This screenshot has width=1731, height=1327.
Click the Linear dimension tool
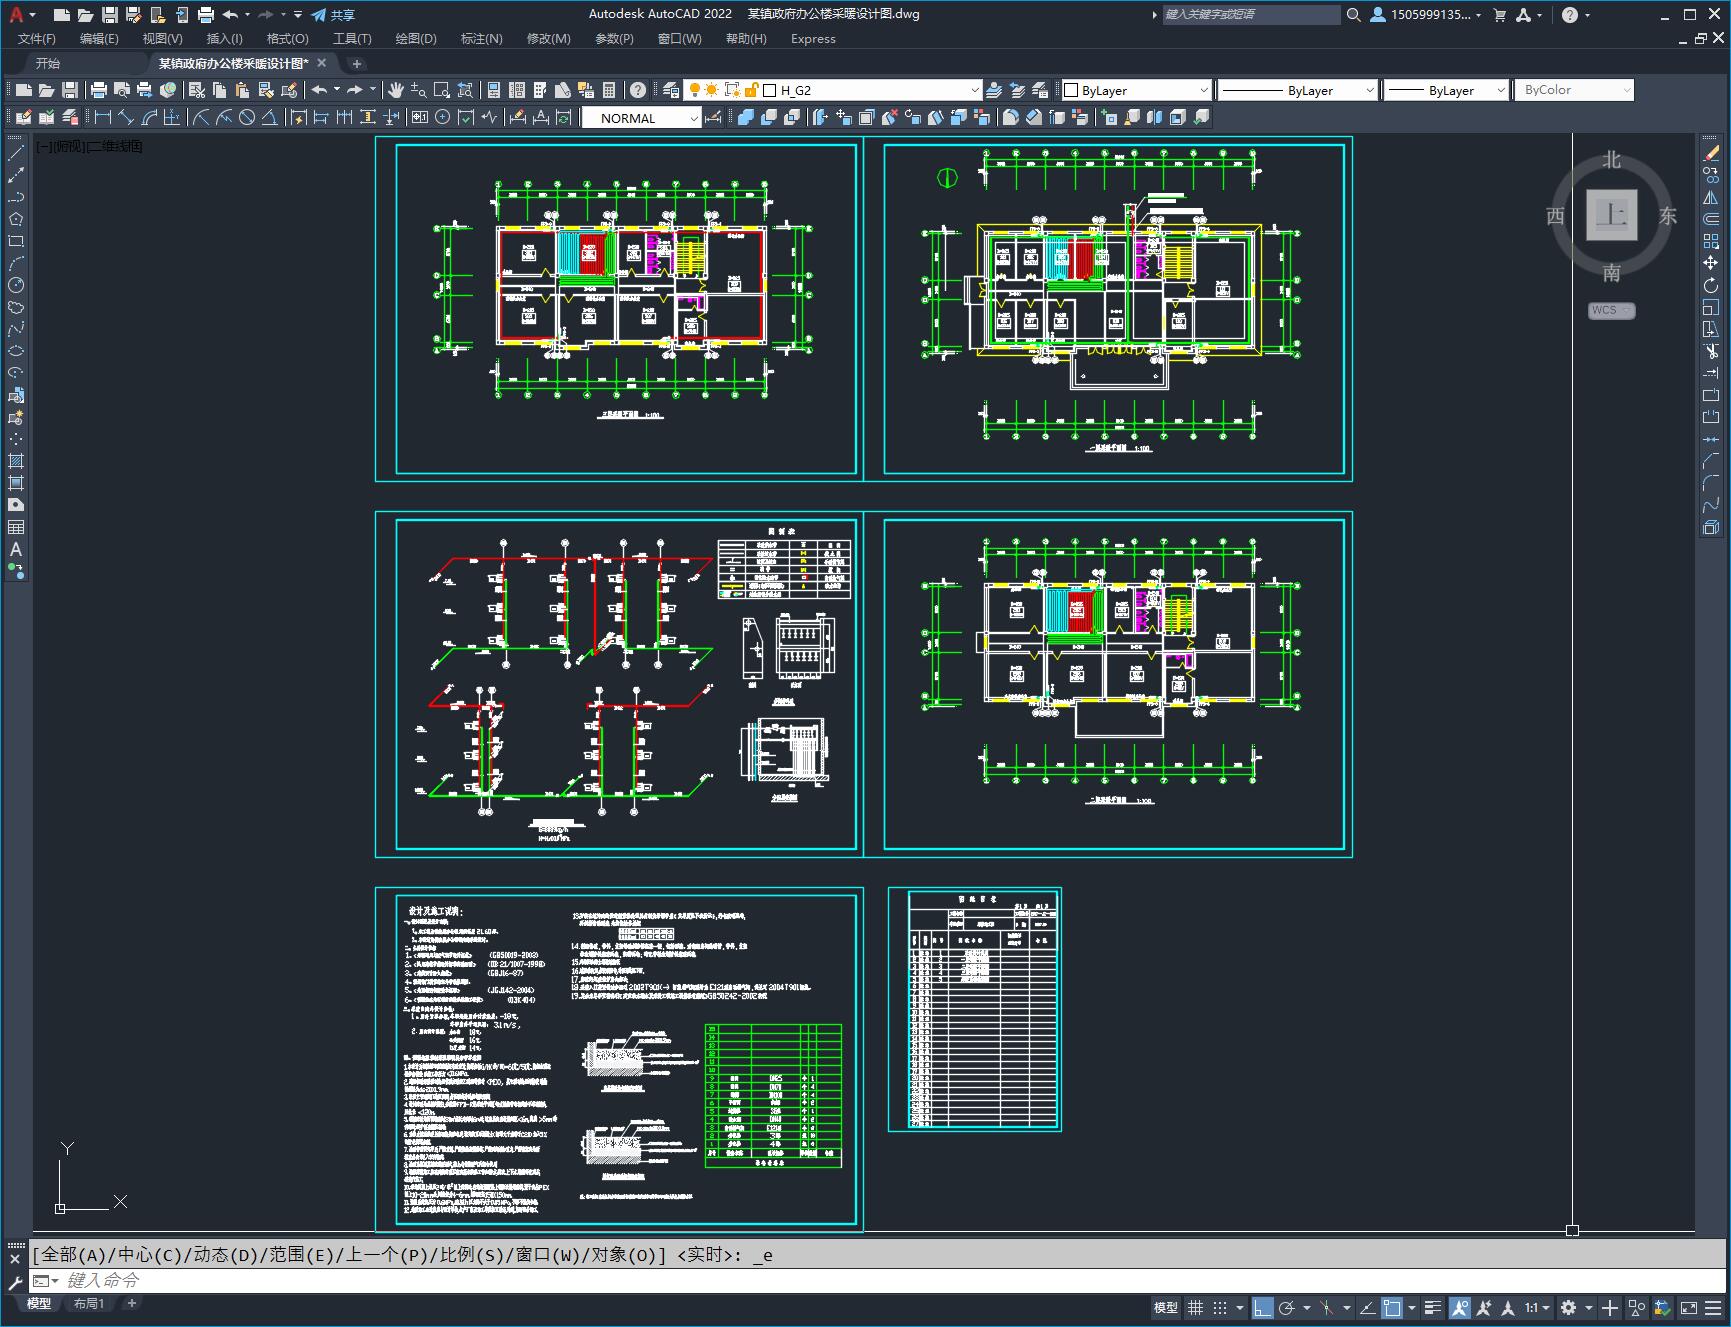tap(102, 118)
